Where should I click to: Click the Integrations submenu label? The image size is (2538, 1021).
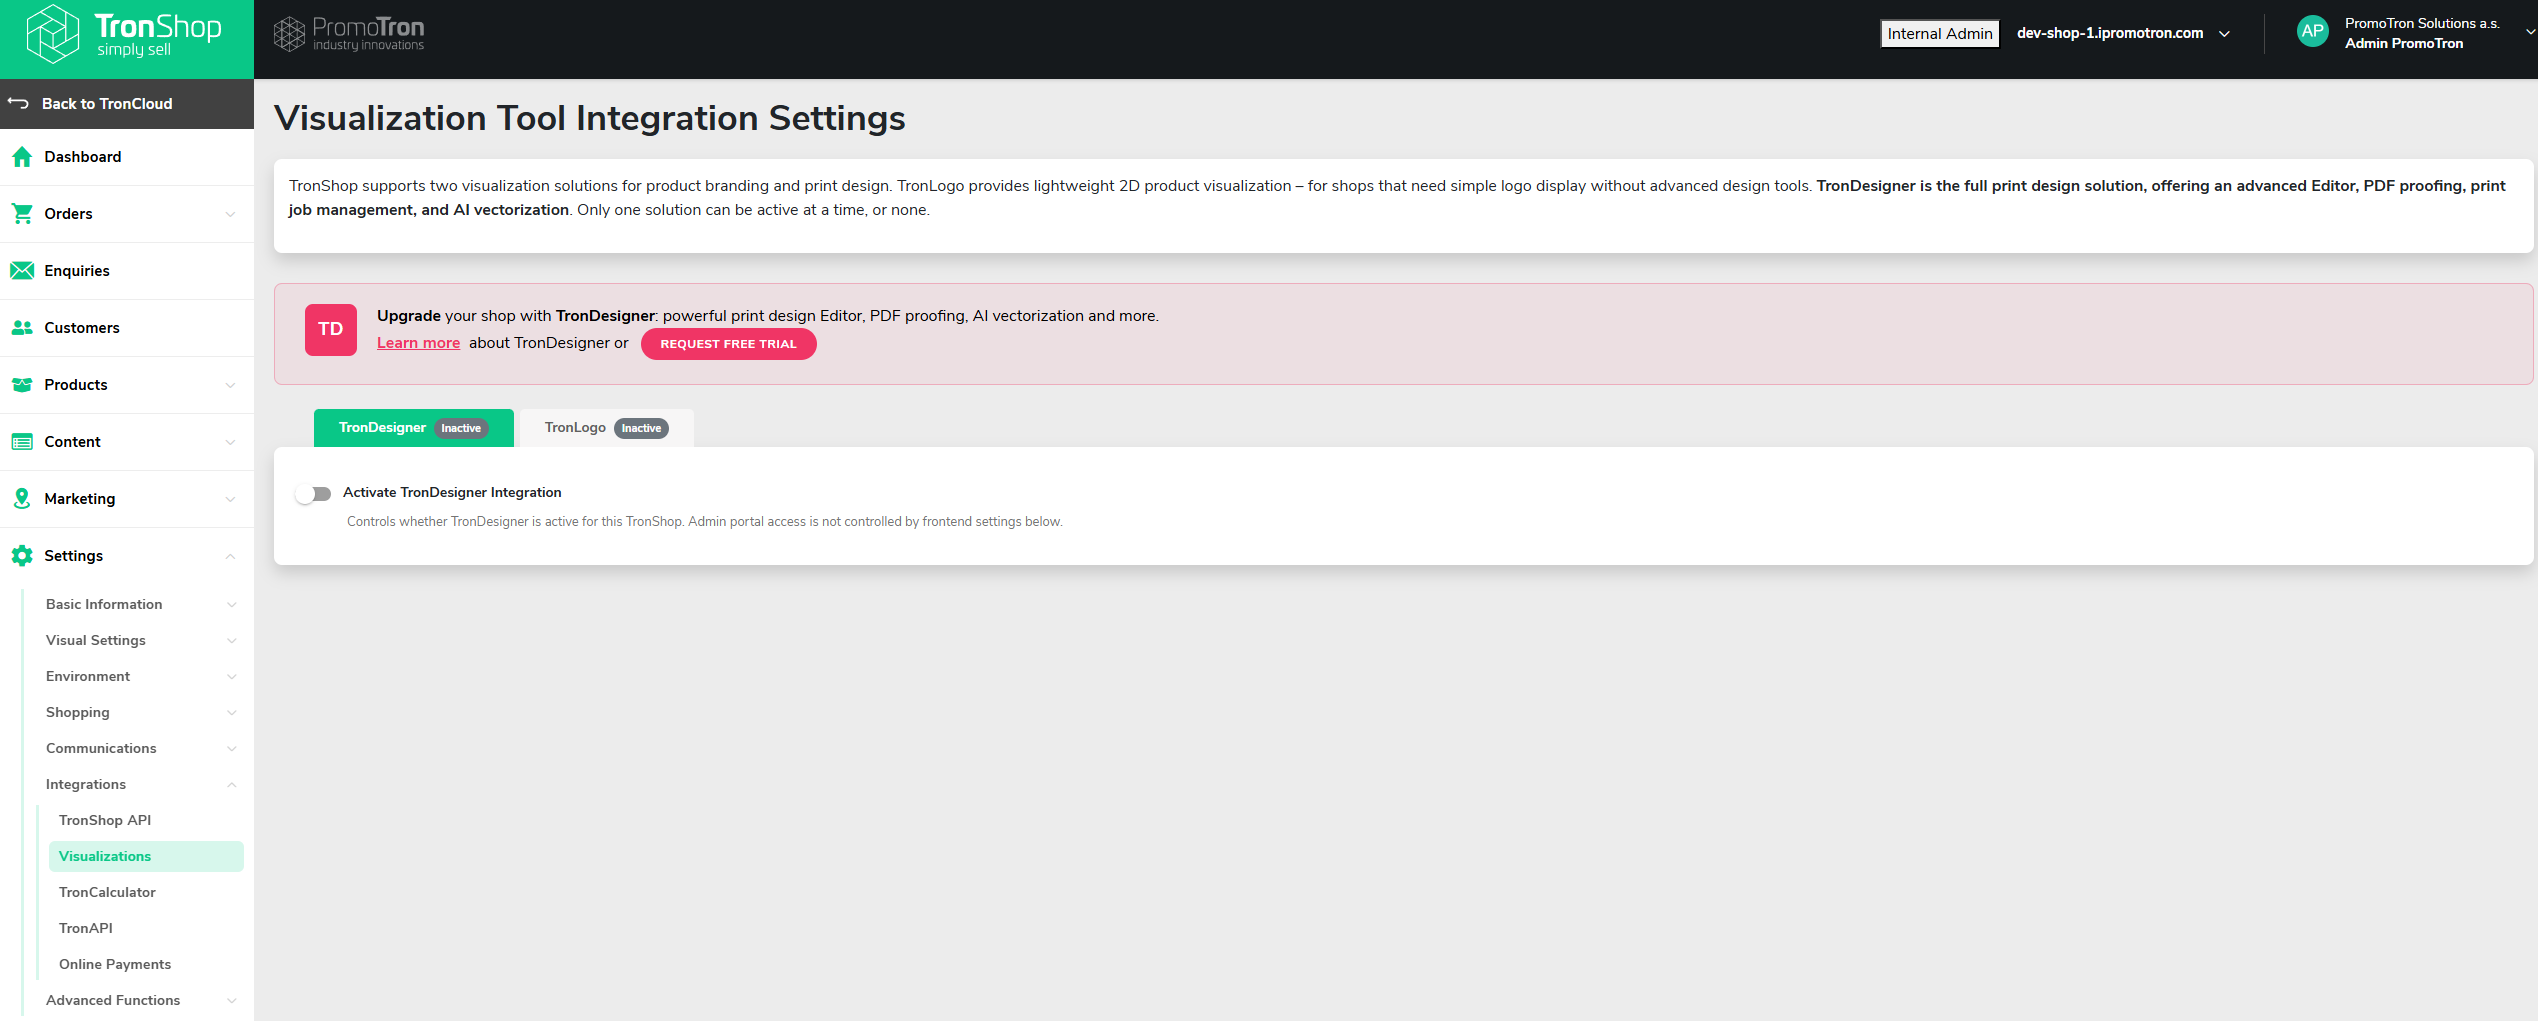(x=86, y=784)
